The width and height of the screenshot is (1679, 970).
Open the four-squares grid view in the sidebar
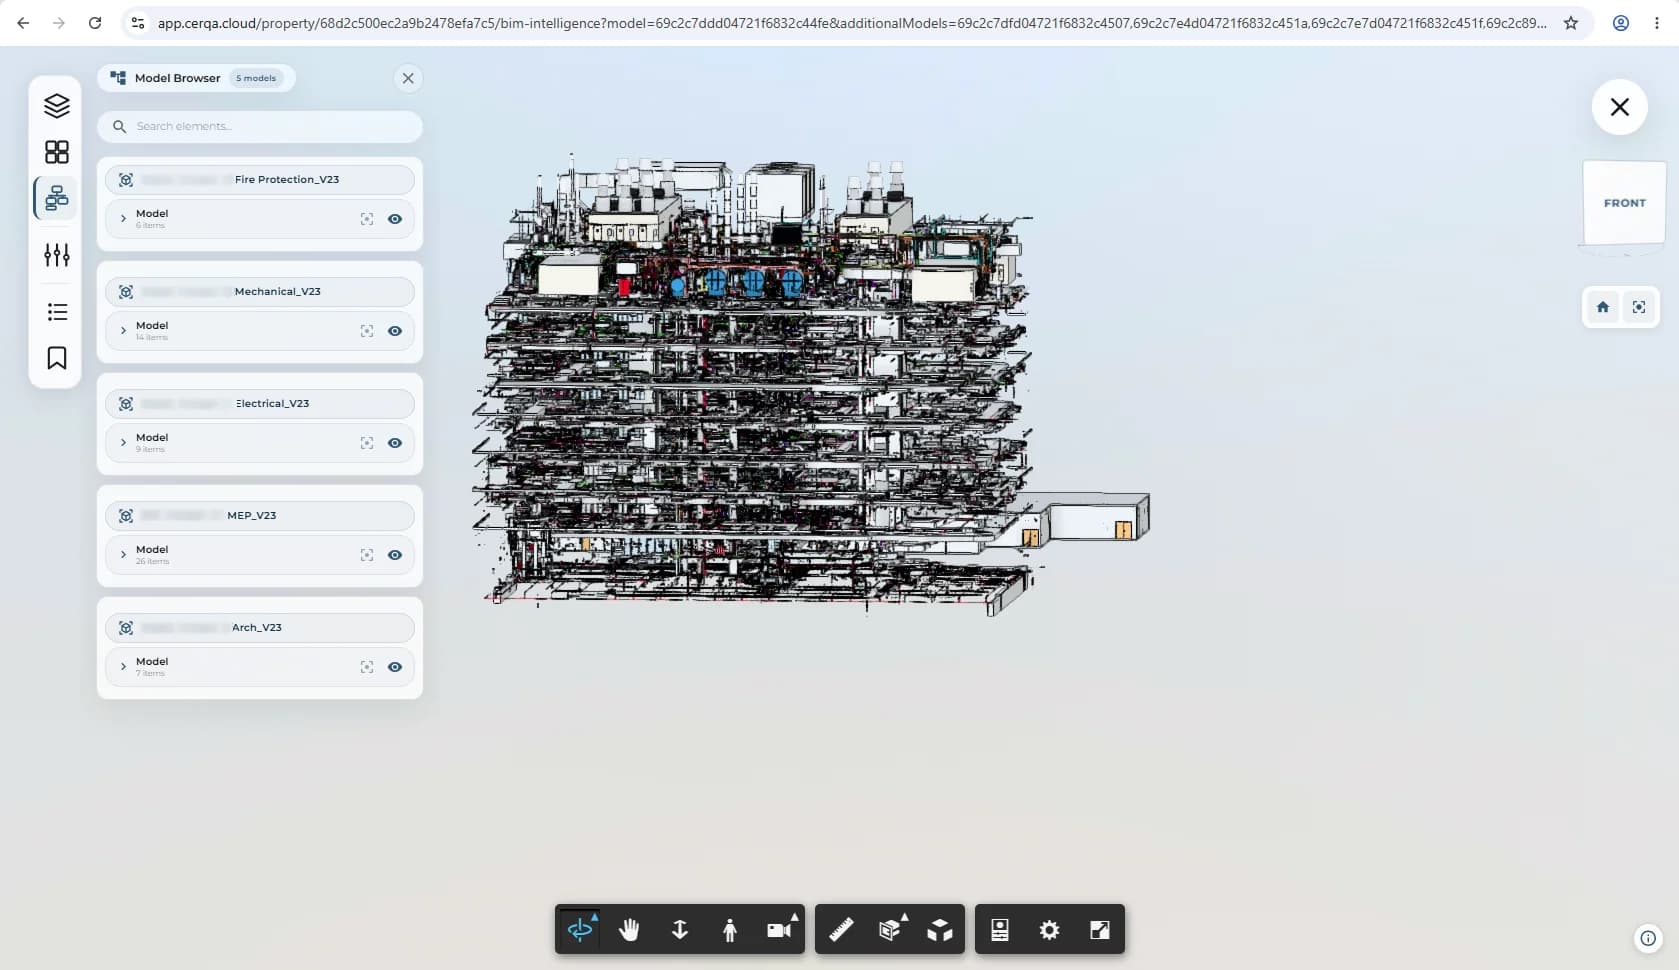(57, 152)
